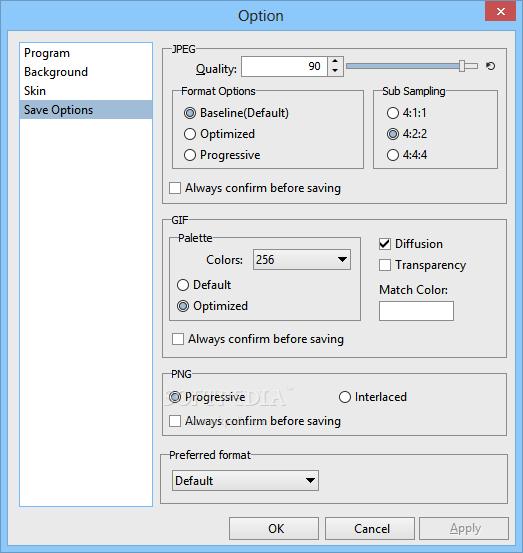Screen dimensions: 523x553
Task: Uncheck the Diffusion checkbox
Action: pyautogui.click(x=385, y=244)
